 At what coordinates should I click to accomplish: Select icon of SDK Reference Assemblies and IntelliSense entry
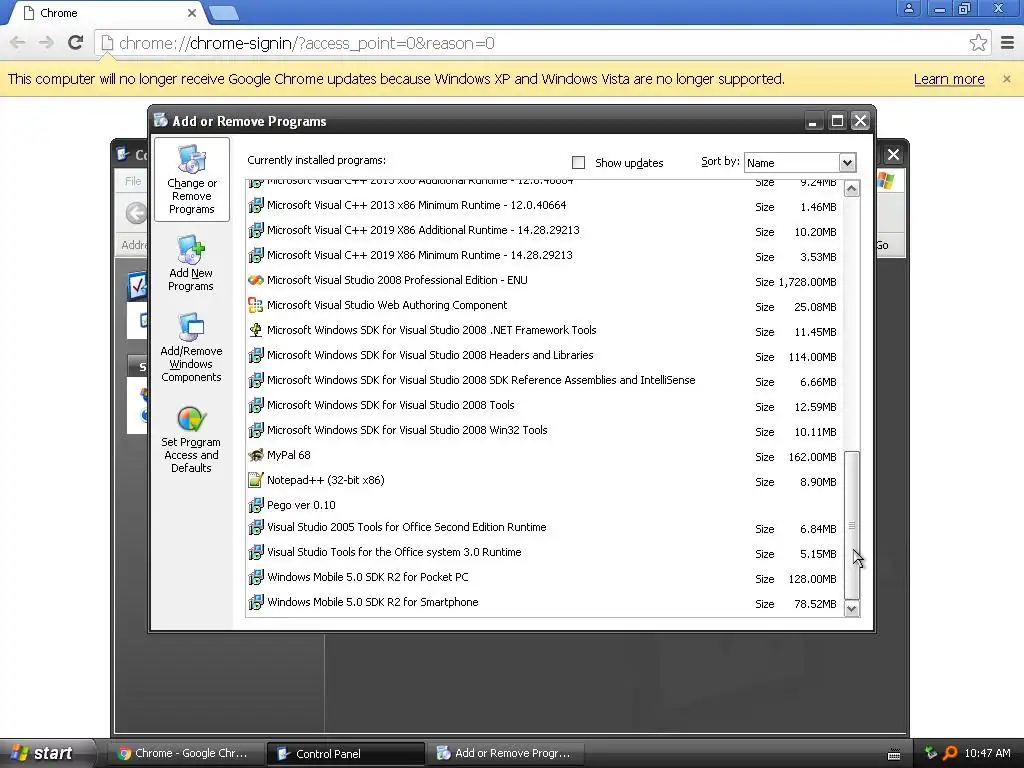click(255, 380)
